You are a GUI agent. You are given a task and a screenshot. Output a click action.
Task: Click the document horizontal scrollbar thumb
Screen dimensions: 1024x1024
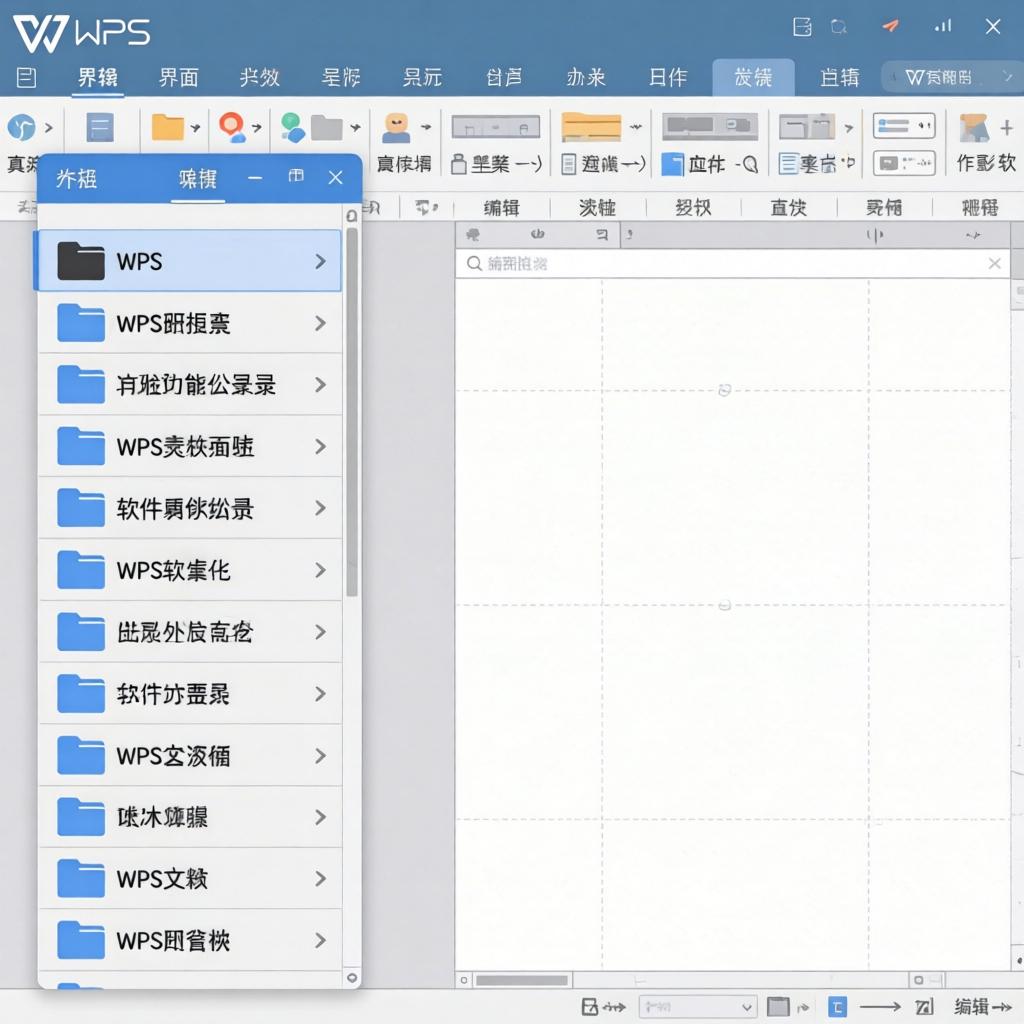[521, 980]
